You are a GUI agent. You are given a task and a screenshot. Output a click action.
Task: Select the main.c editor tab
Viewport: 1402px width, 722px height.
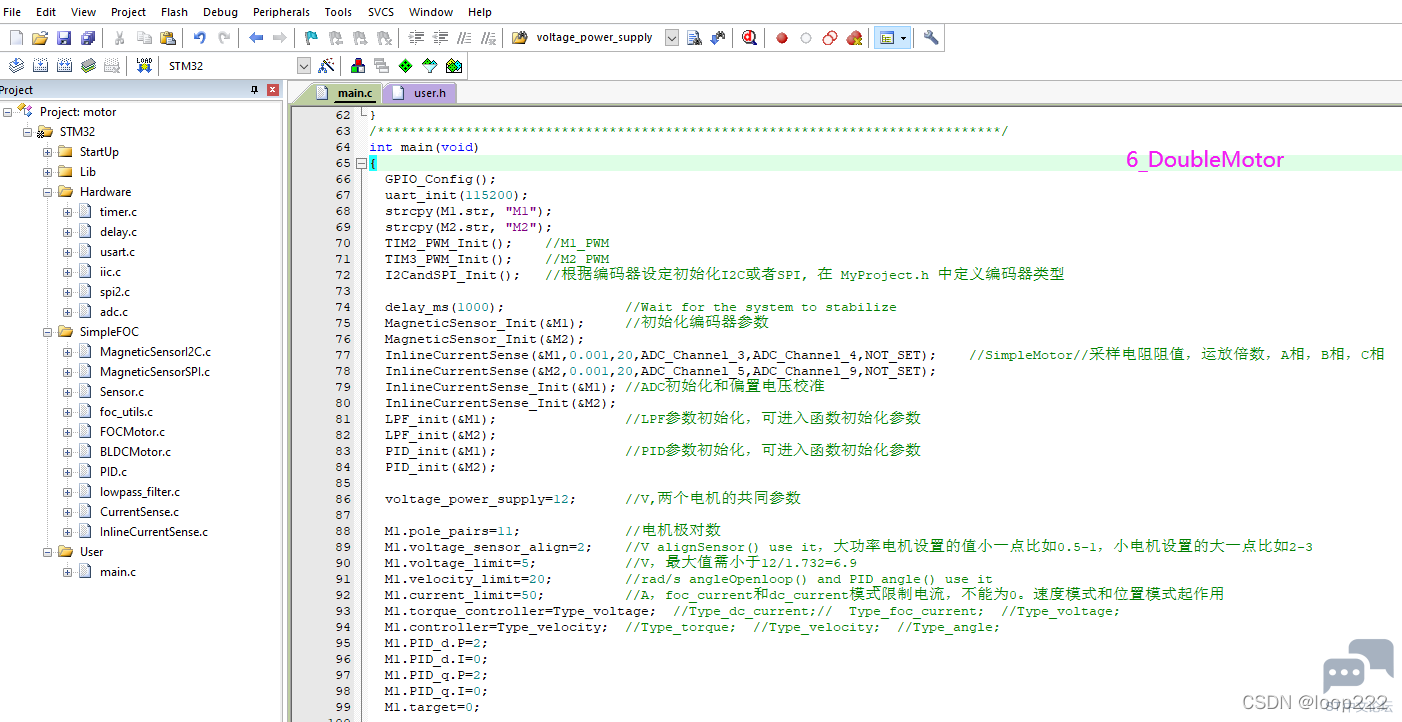(x=344, y=93)
